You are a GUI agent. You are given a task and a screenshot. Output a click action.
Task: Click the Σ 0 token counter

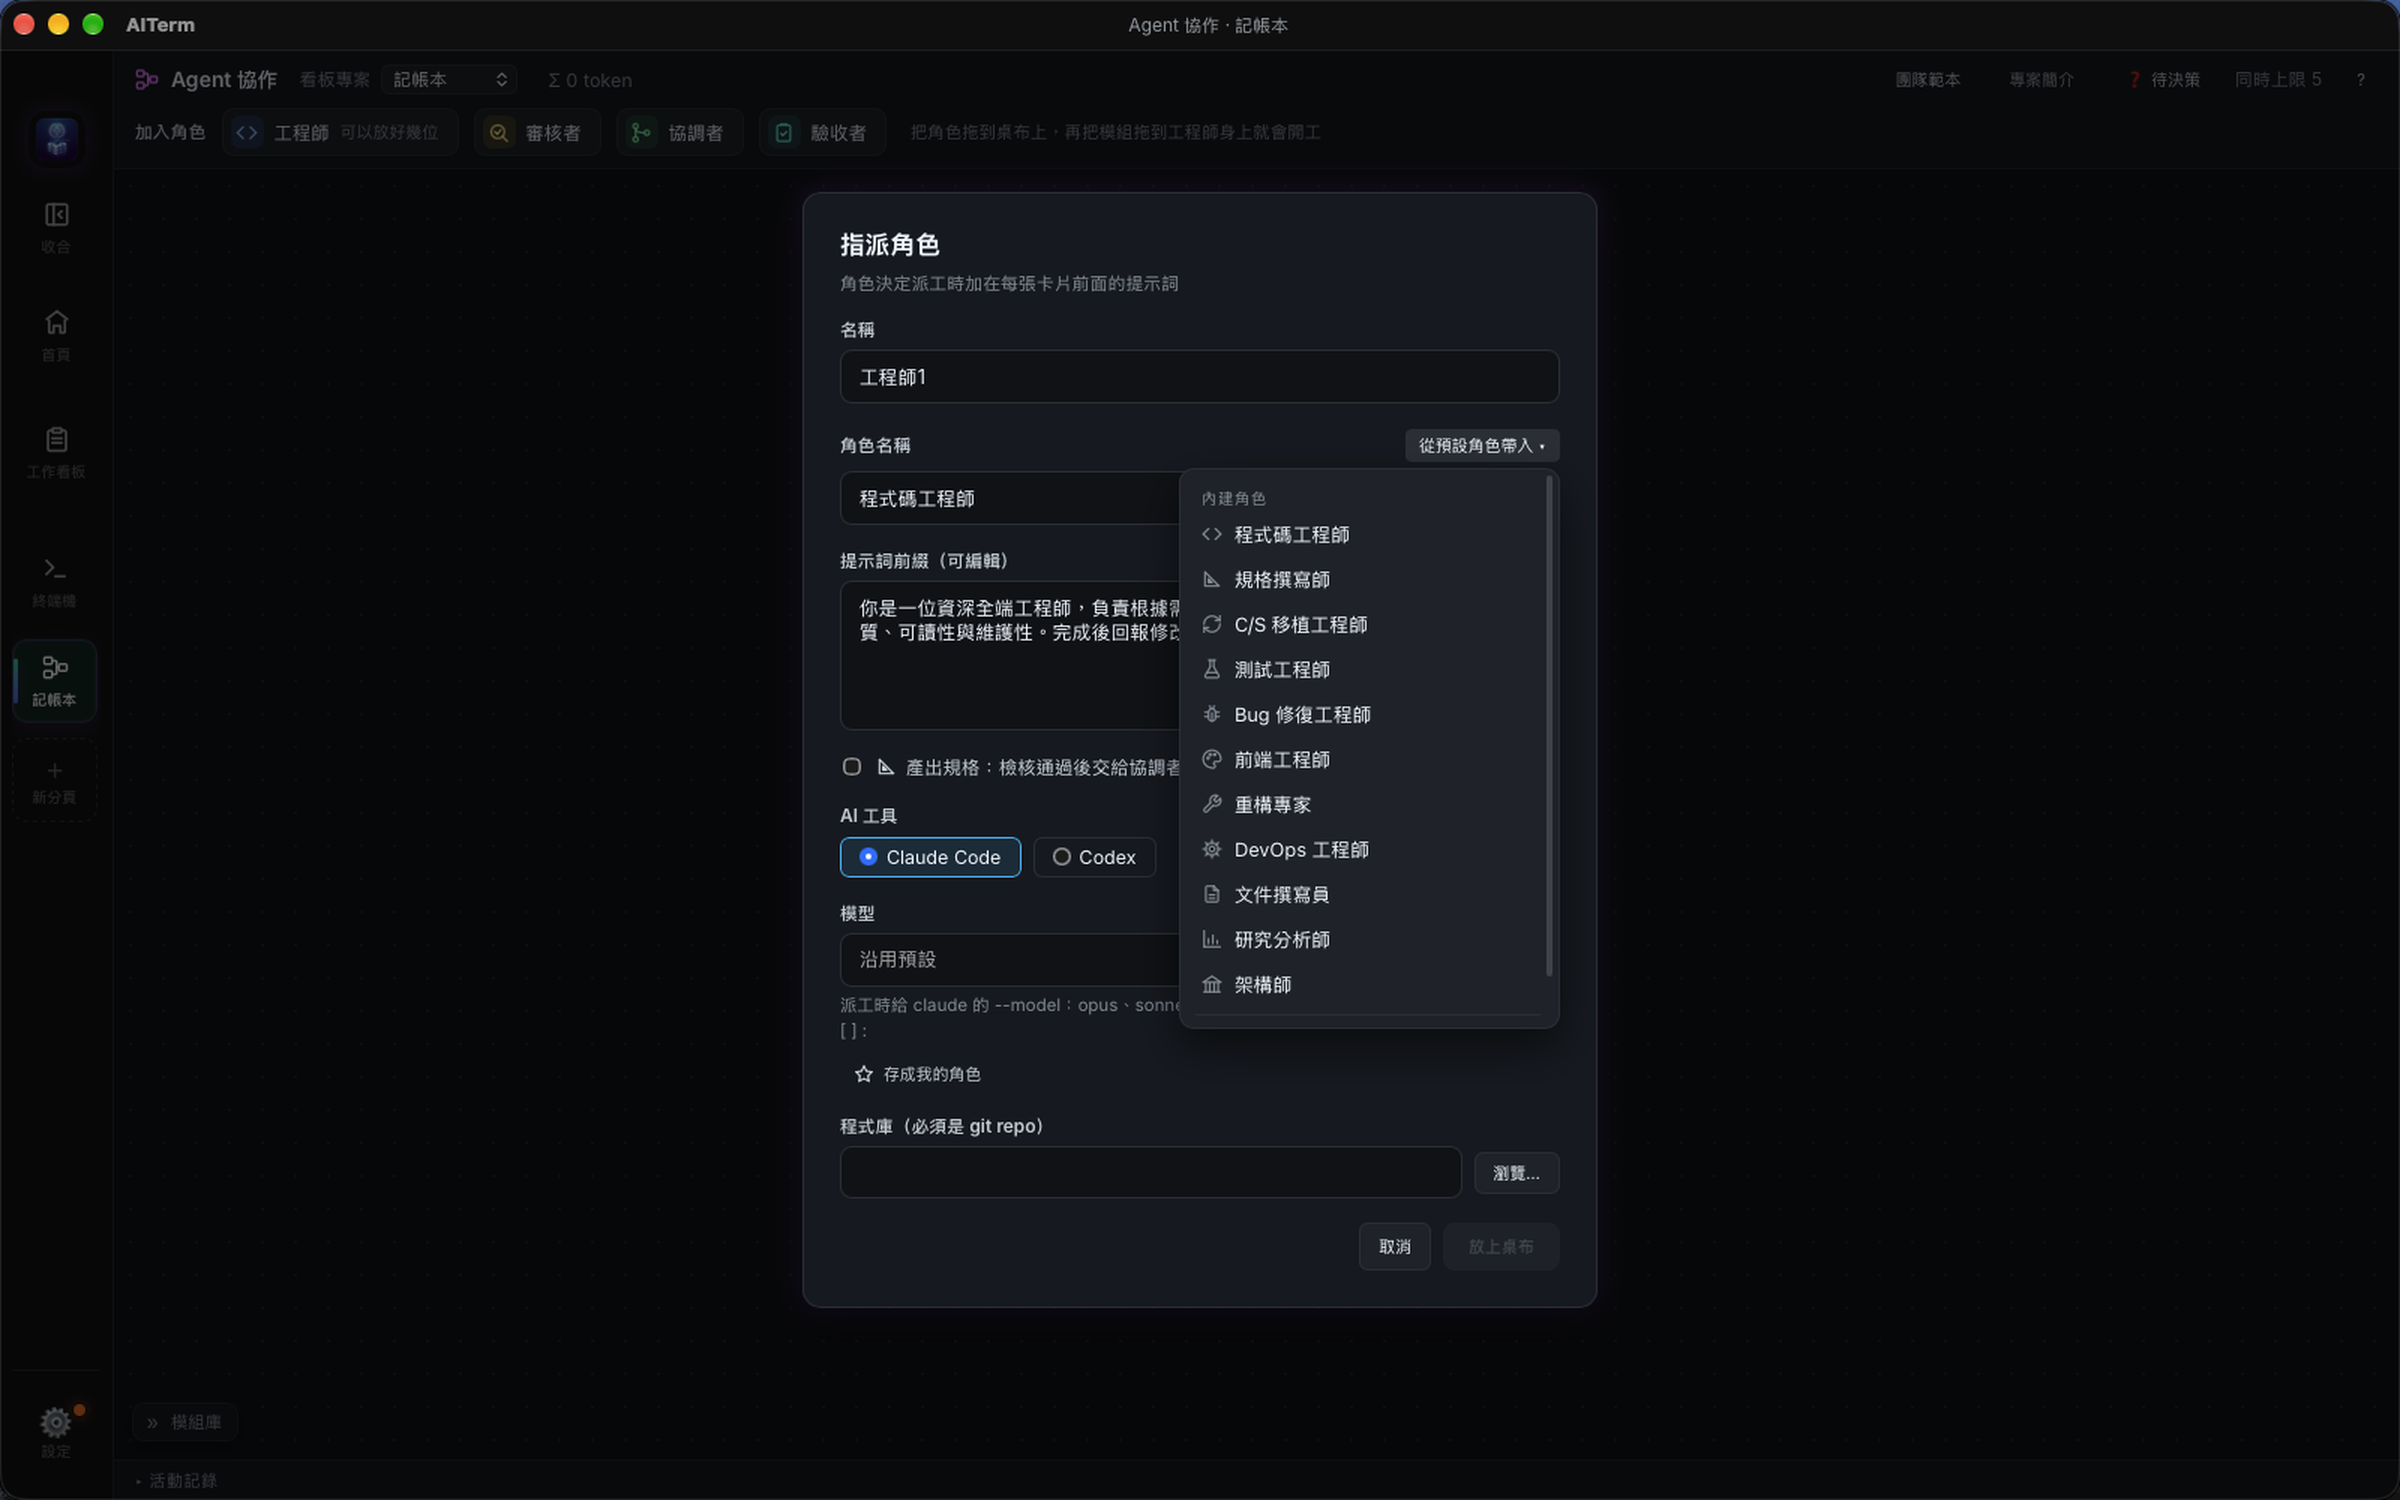pos(590,80)
